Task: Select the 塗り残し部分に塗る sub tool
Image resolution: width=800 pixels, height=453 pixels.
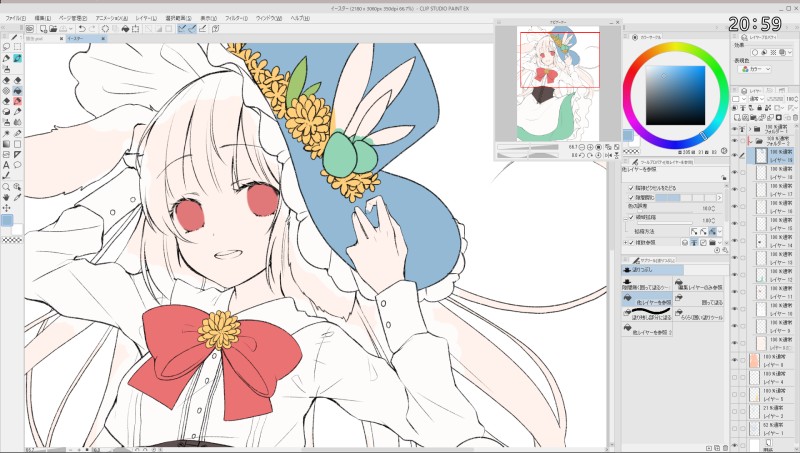Action: [x=646, y=314]
